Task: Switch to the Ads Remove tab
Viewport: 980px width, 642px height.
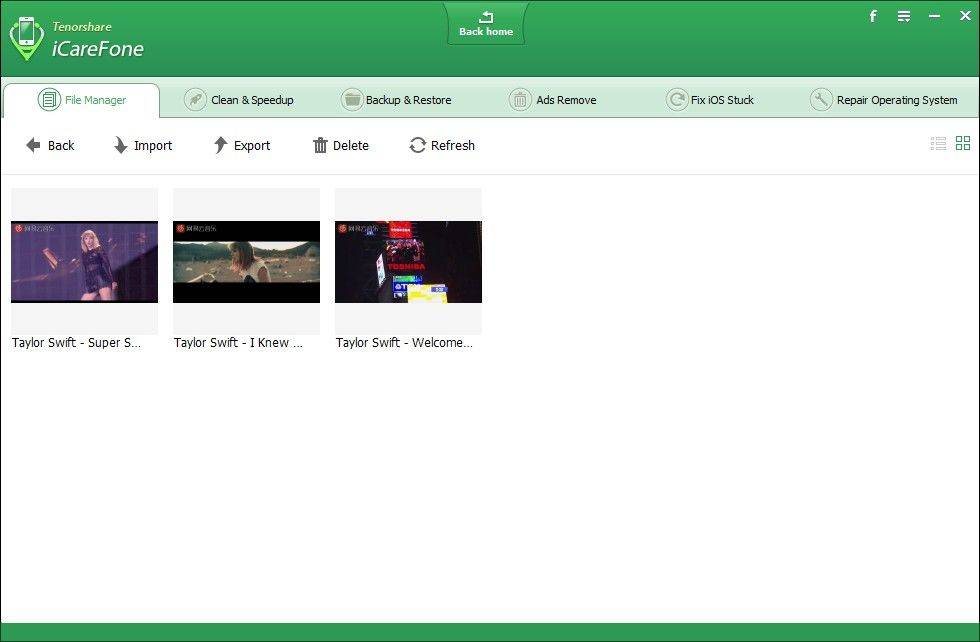Action: point(552,100)
